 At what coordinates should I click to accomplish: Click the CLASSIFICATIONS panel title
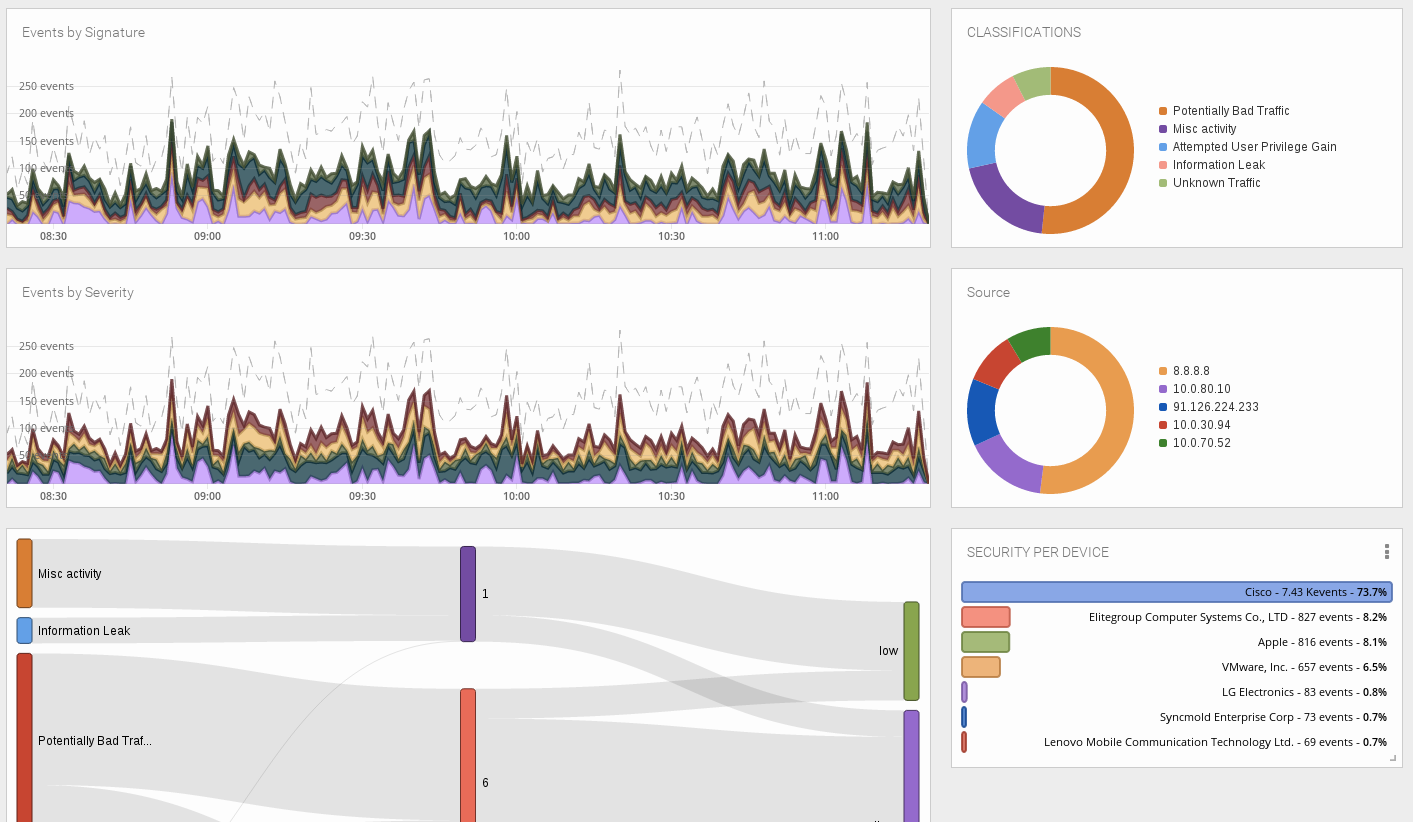(x=1024, y=33)
